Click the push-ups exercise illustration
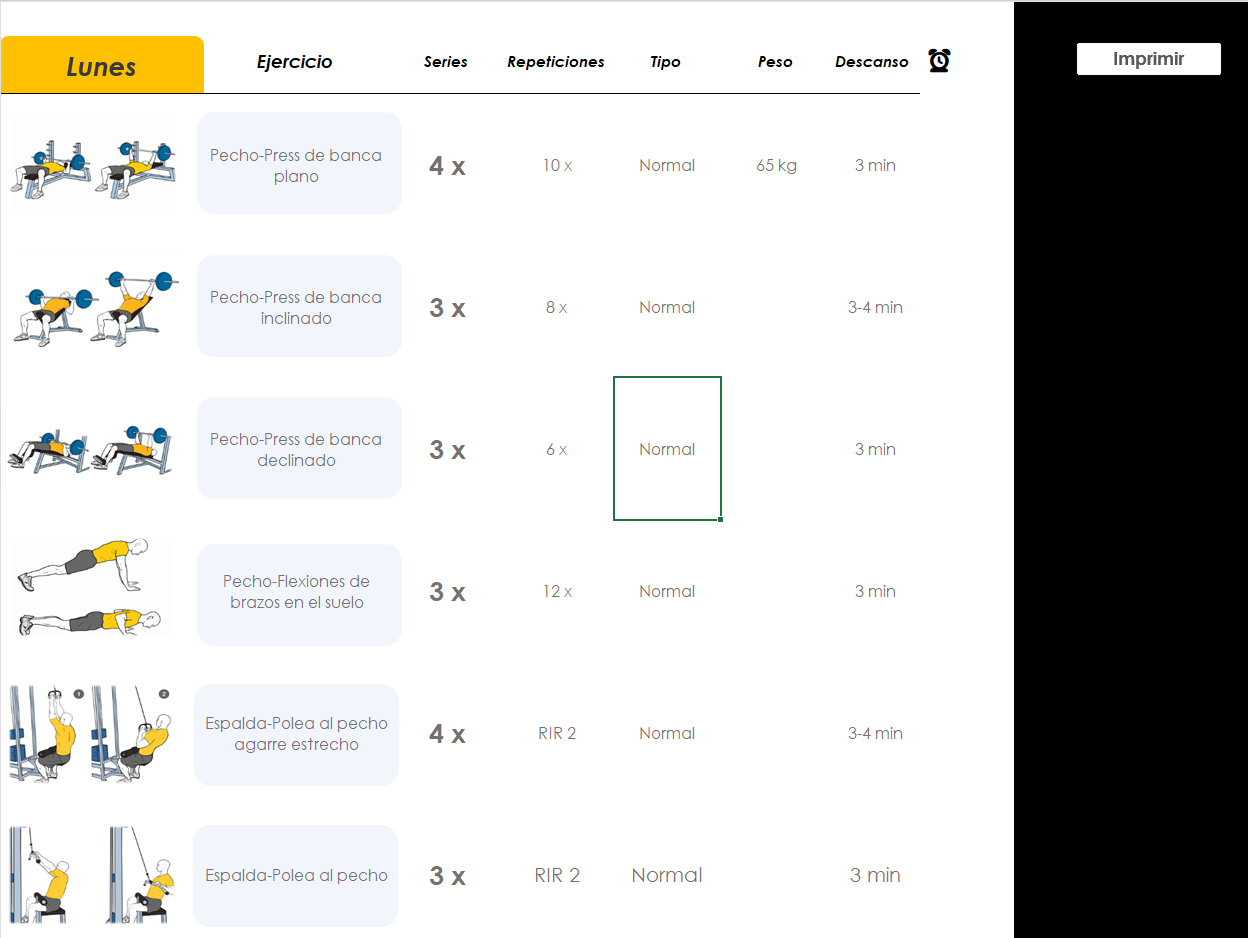This screenshot has height=938, width=1248. point(91,590)
